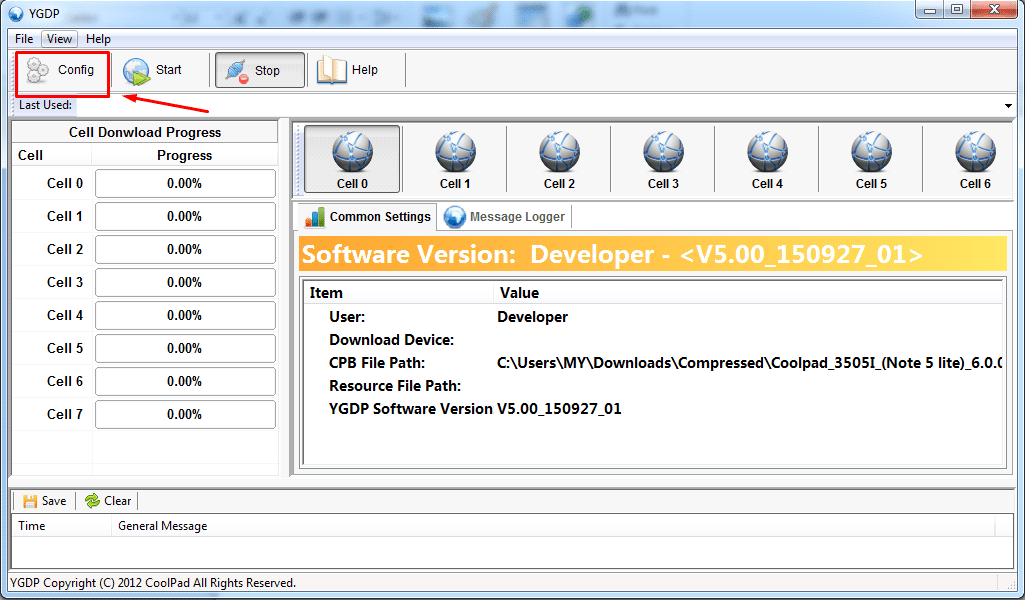The width and height of the screenshot is (1025, 600).
Task: Click Cell 7 progress bar
Action: pos(185,414)
